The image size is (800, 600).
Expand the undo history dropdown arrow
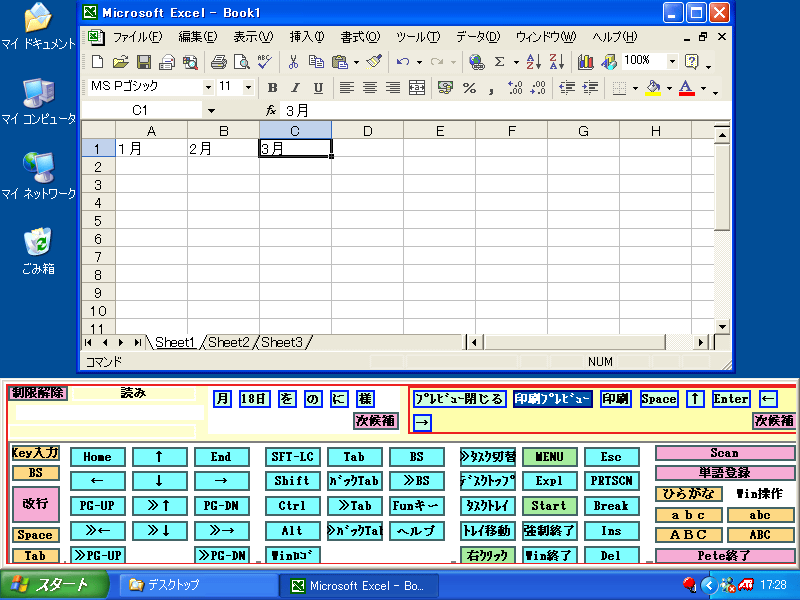coord(419,62)
